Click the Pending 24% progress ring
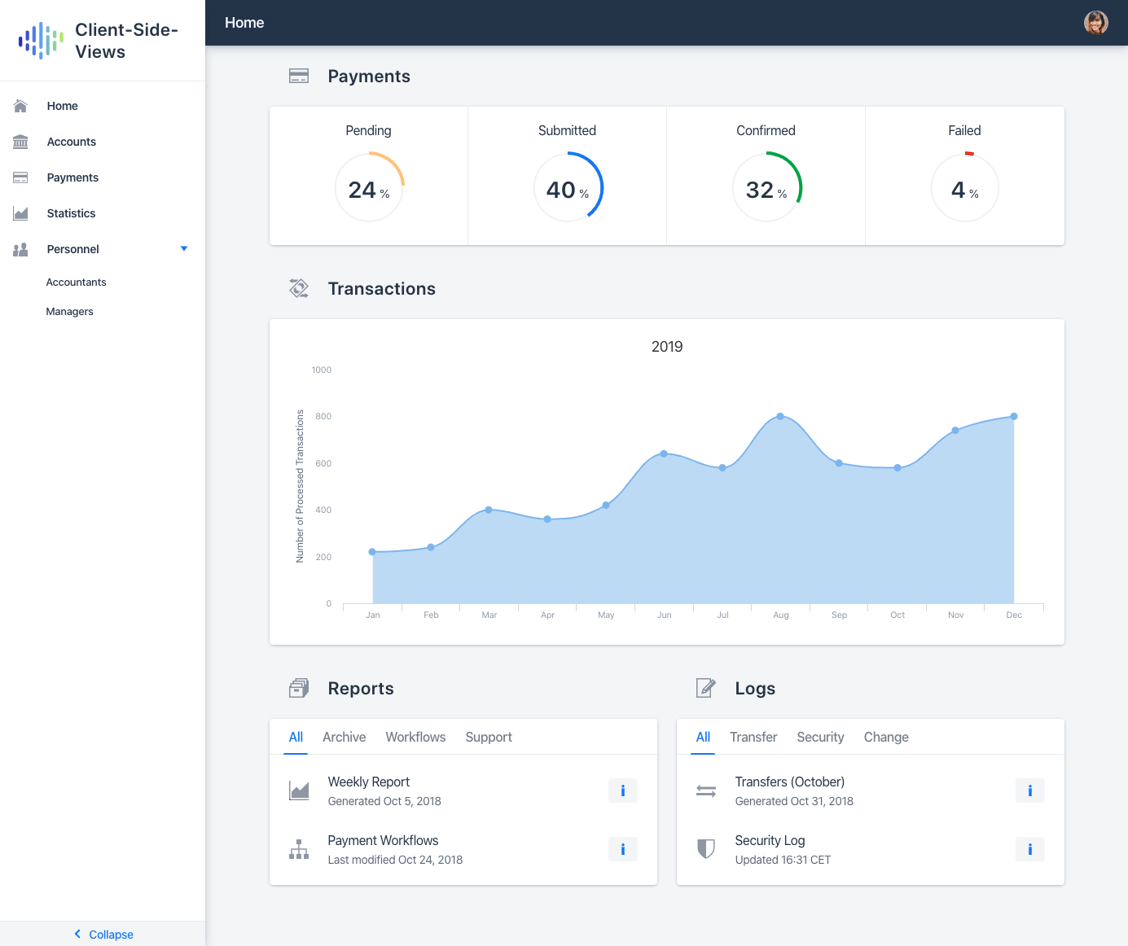The width and height of the screenshot is (1128, 946). click(x=368, y=188)
